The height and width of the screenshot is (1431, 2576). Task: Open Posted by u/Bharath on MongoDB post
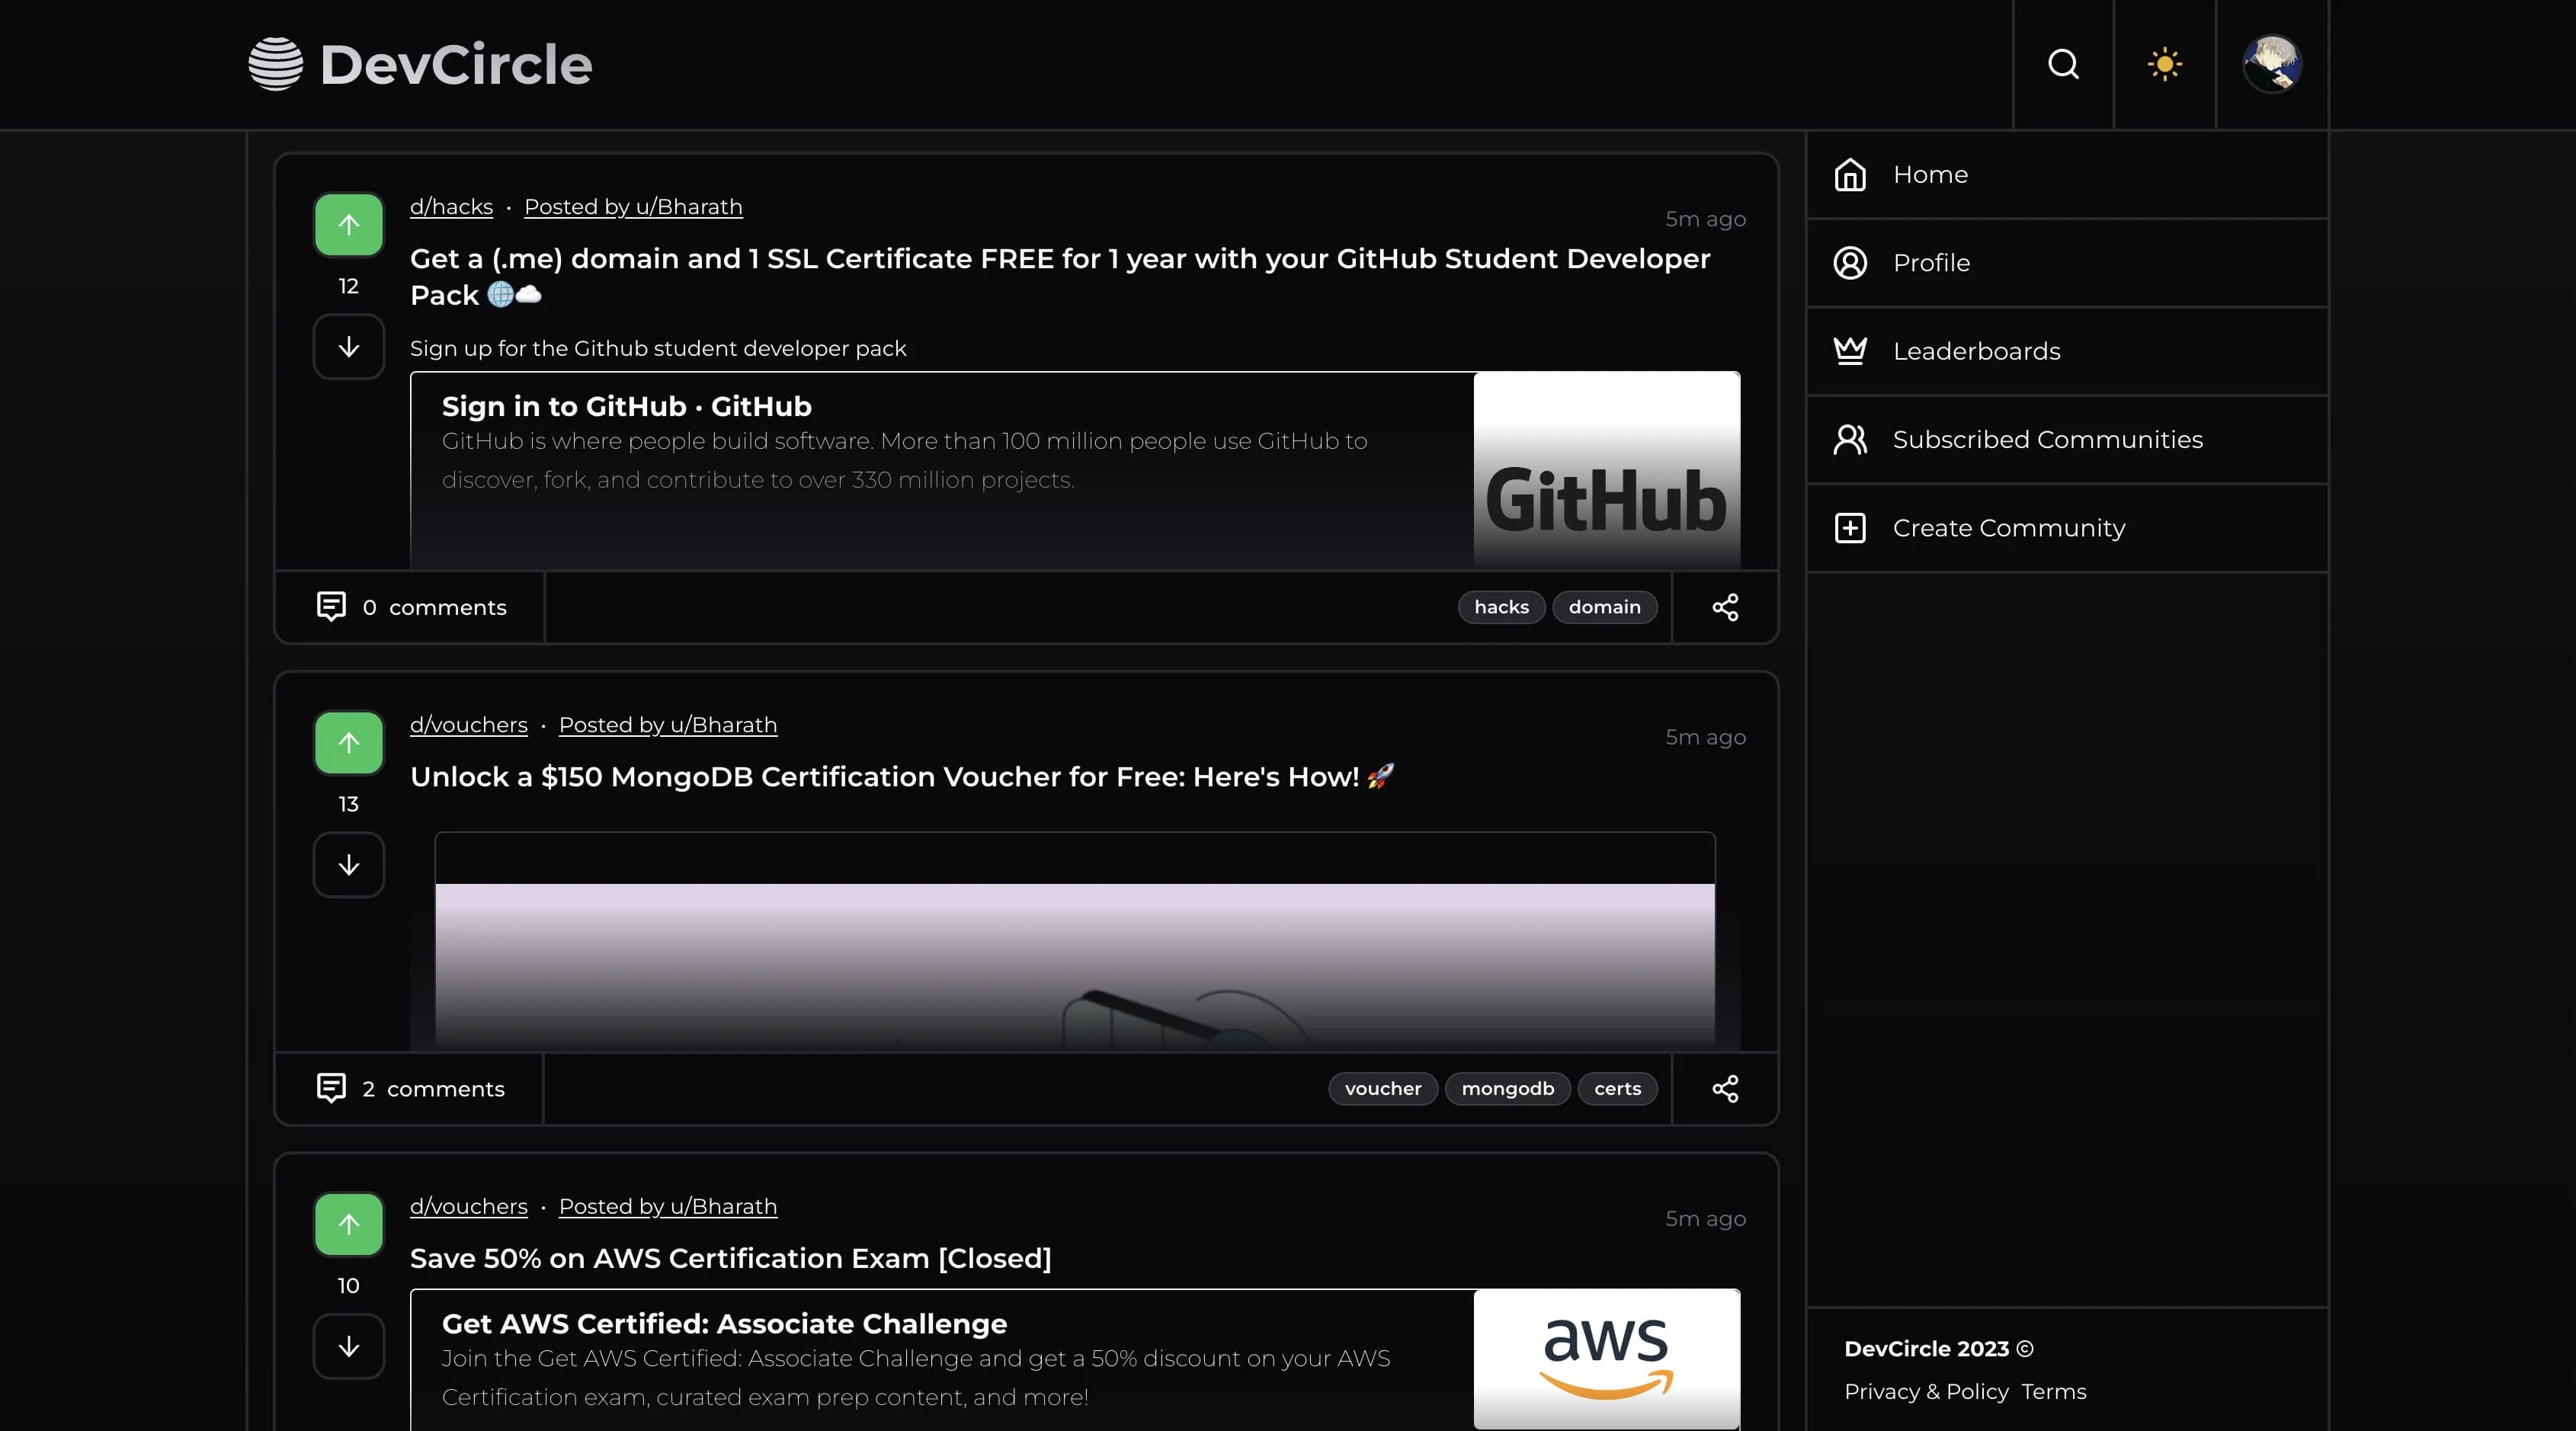click(x=668, y=724)
